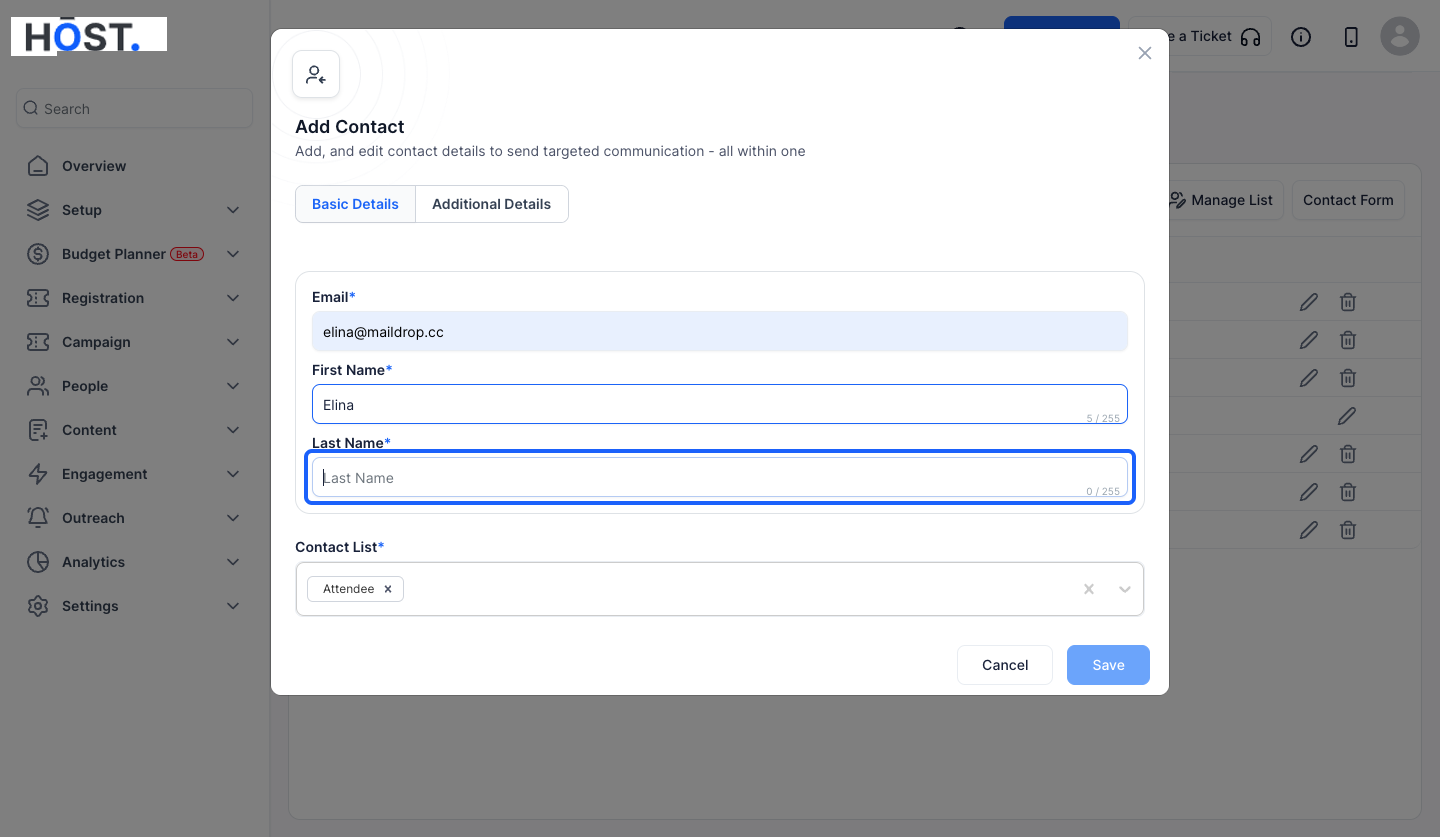Screen dimensions: 1440x837
Task: Click the headset icon beside Ticket
Action: point(1251,37)
